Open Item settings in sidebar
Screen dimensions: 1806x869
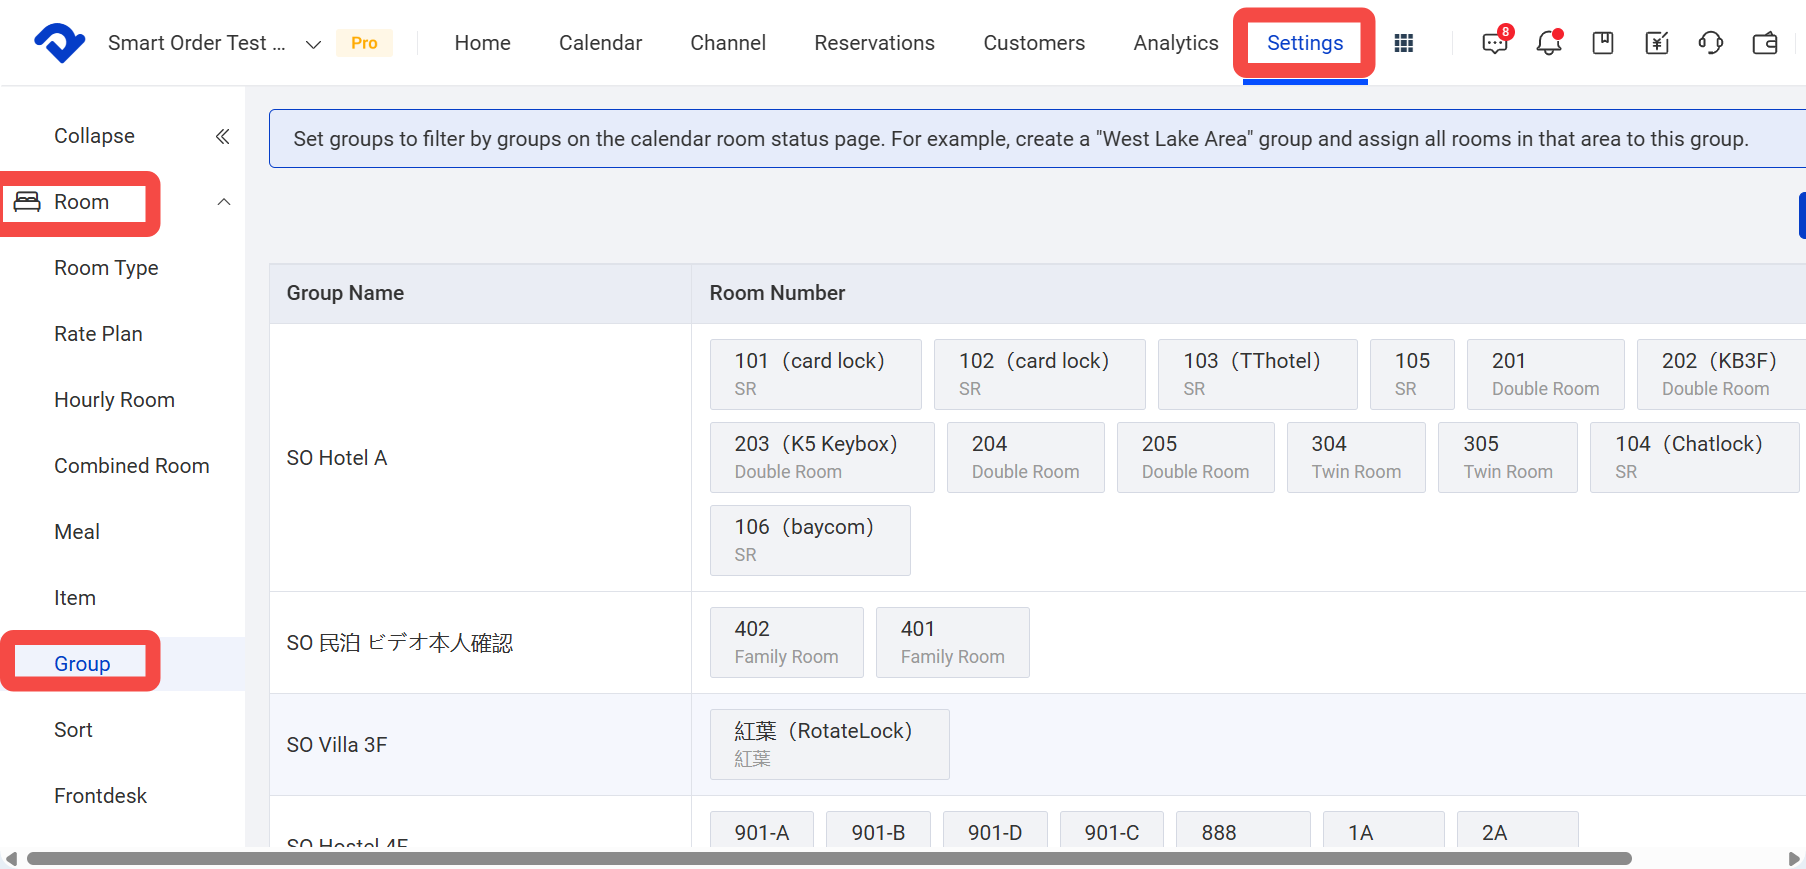[75, 598]
